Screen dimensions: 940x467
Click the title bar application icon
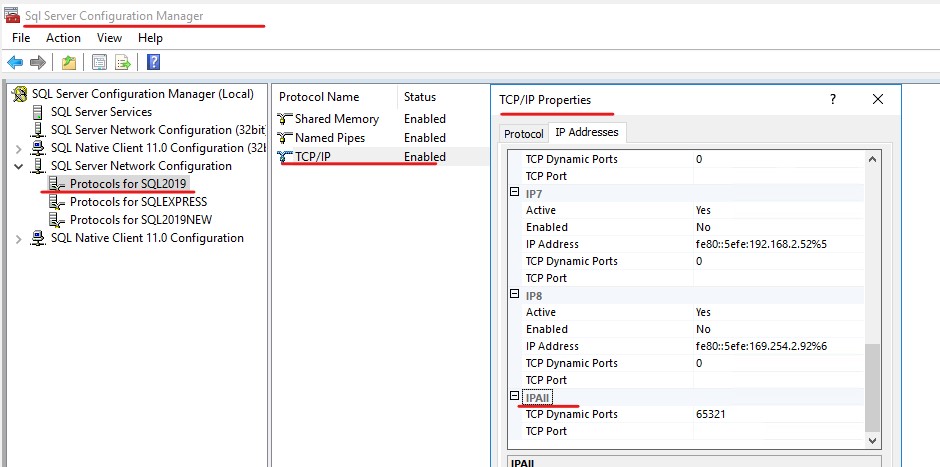click(12, 16)
